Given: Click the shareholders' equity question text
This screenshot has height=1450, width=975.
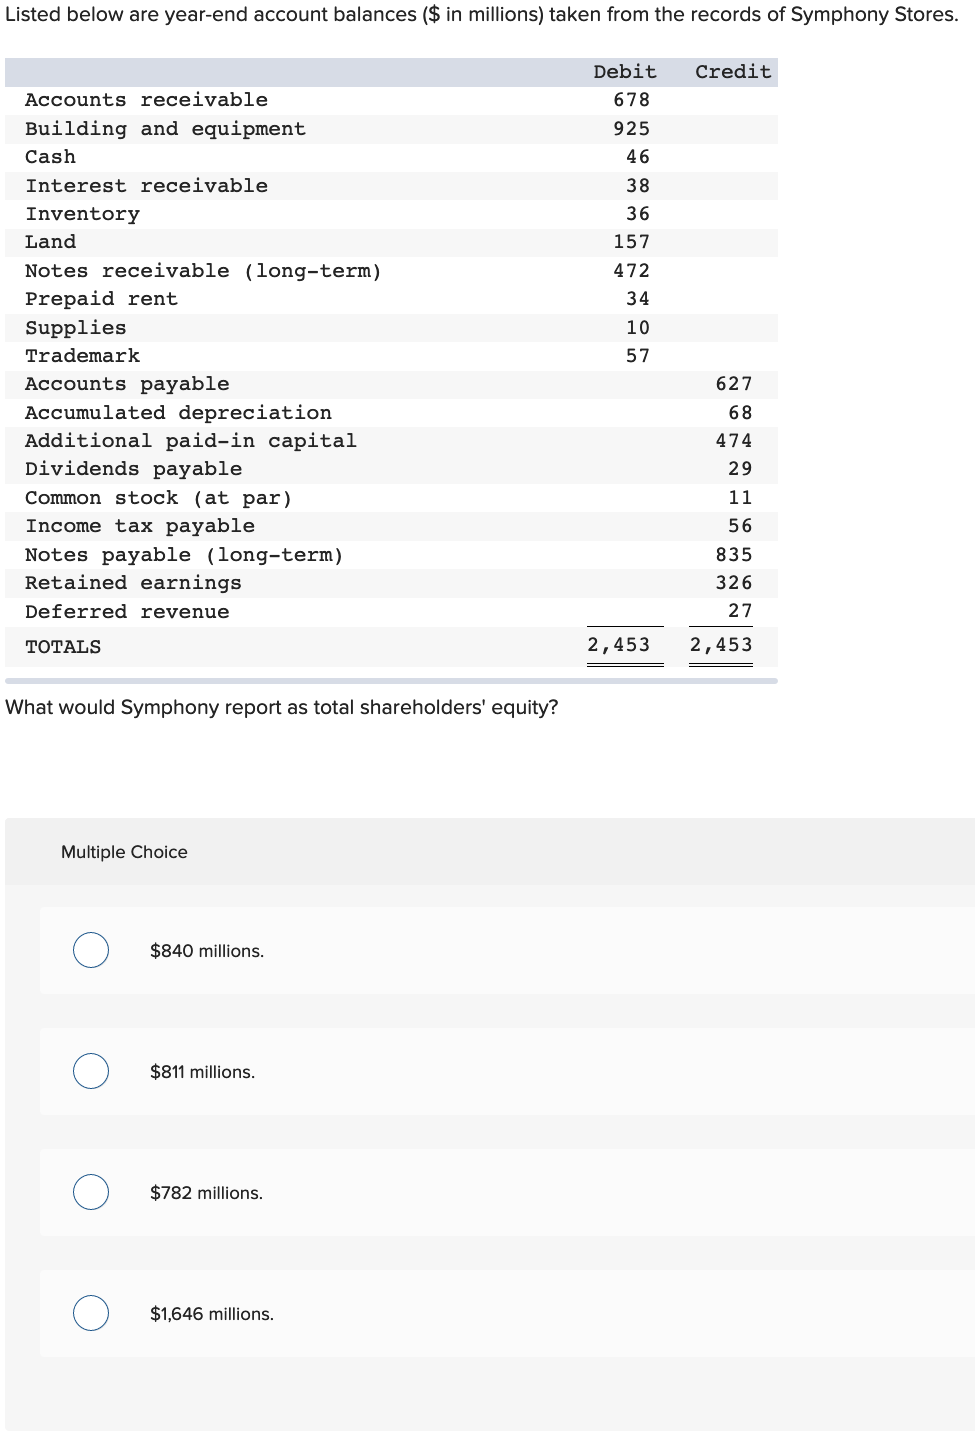Looking at the screenshot, I should (282, 707).
